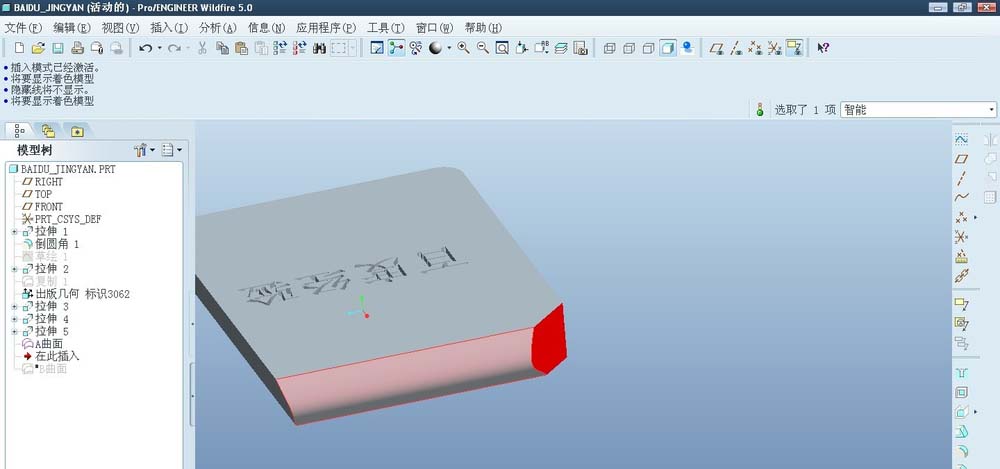The width and height of the screenshot is (1000, 469).
Task: Select the Datum Plane tool in right toolbar
Action: tap(961, 158)
